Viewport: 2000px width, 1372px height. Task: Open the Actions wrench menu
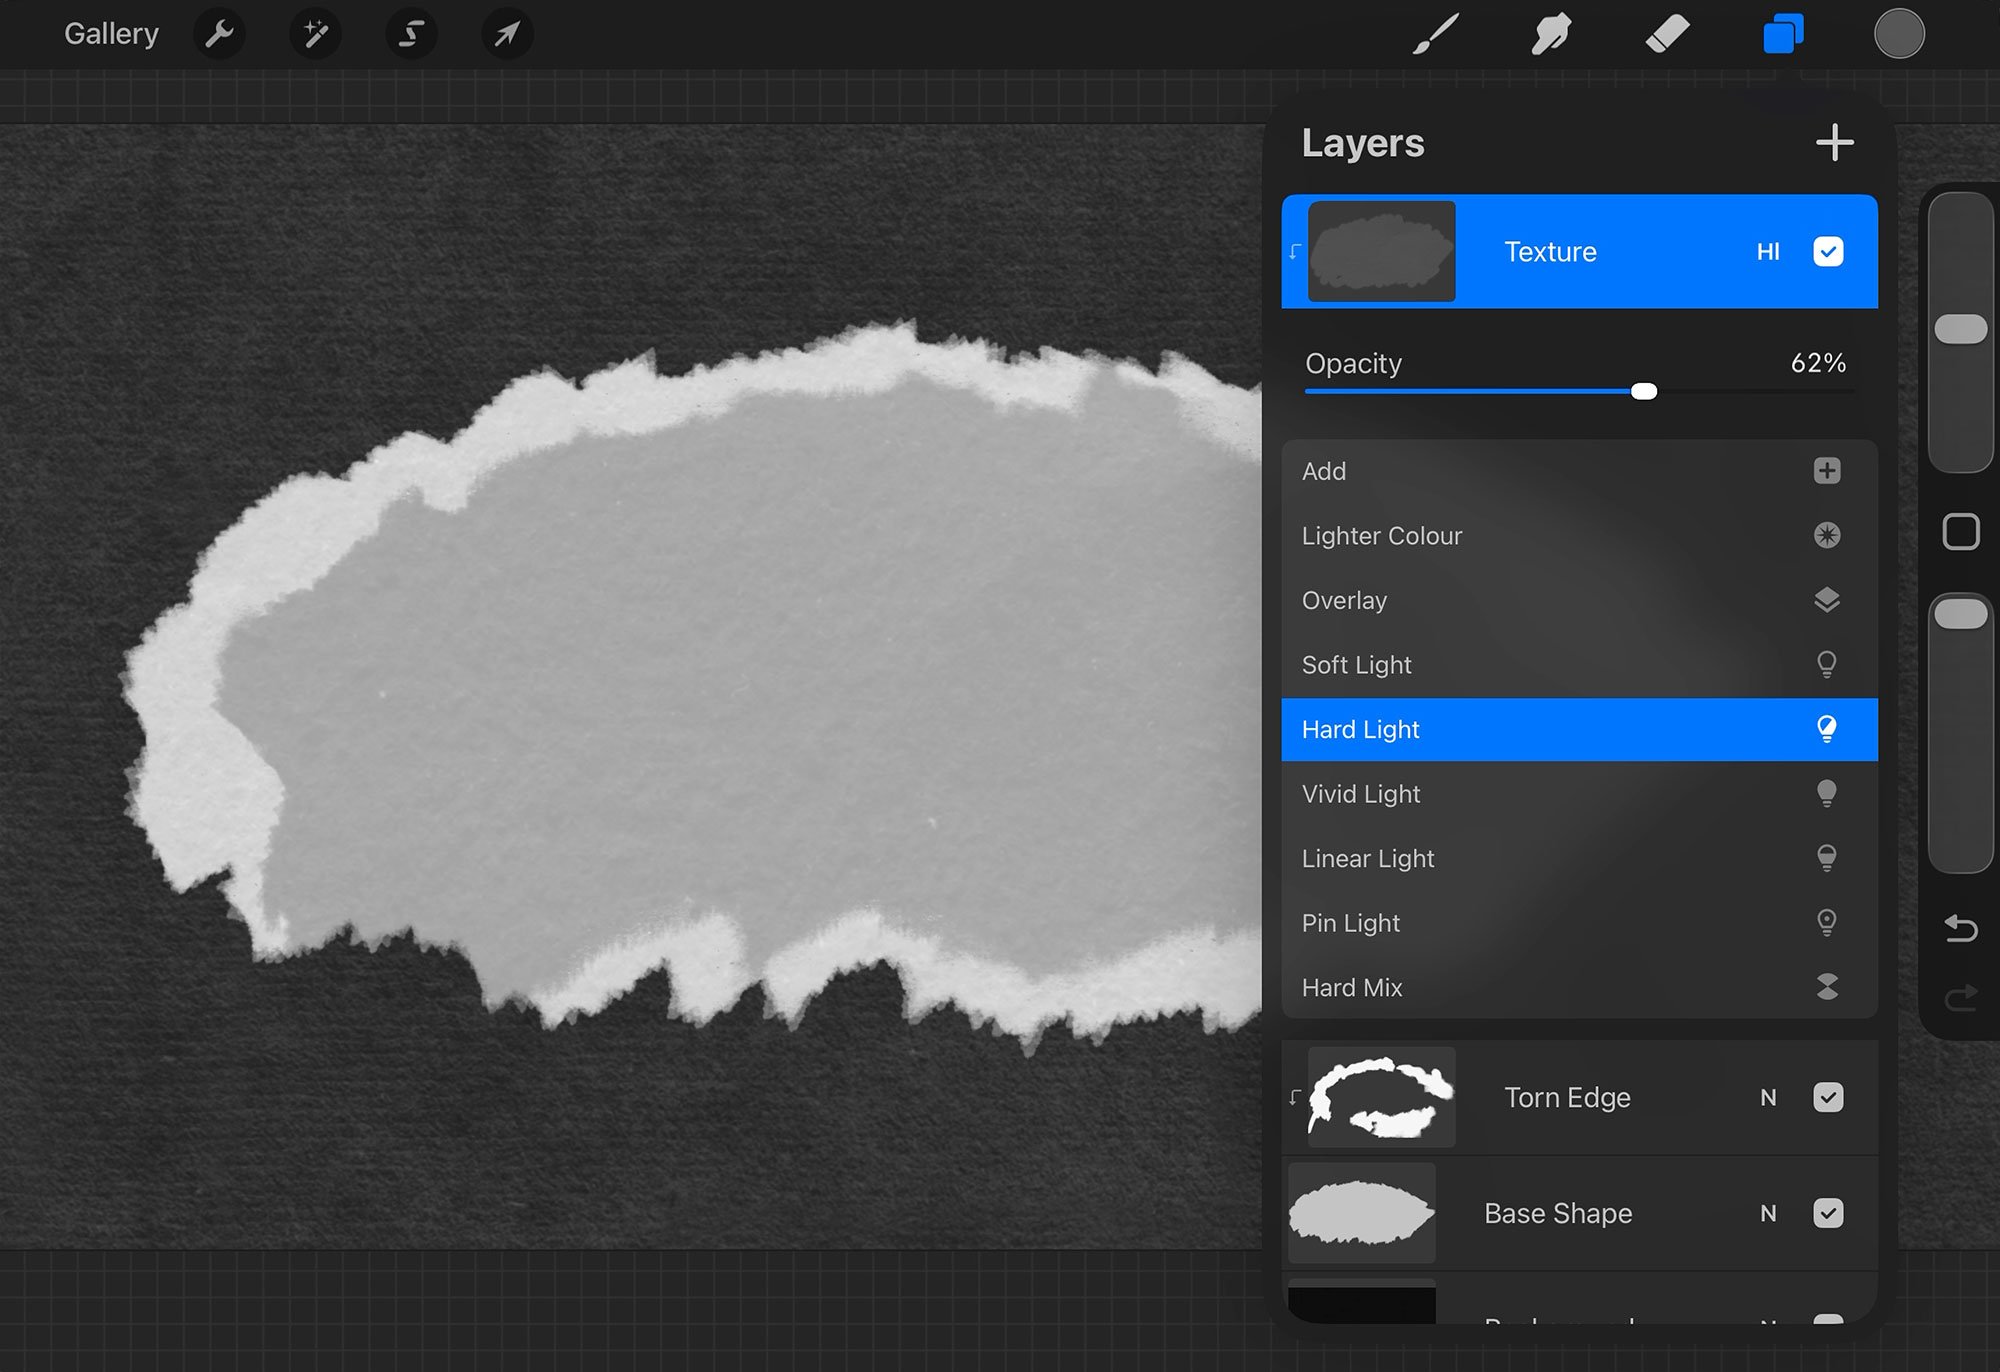tap(219, 34)
